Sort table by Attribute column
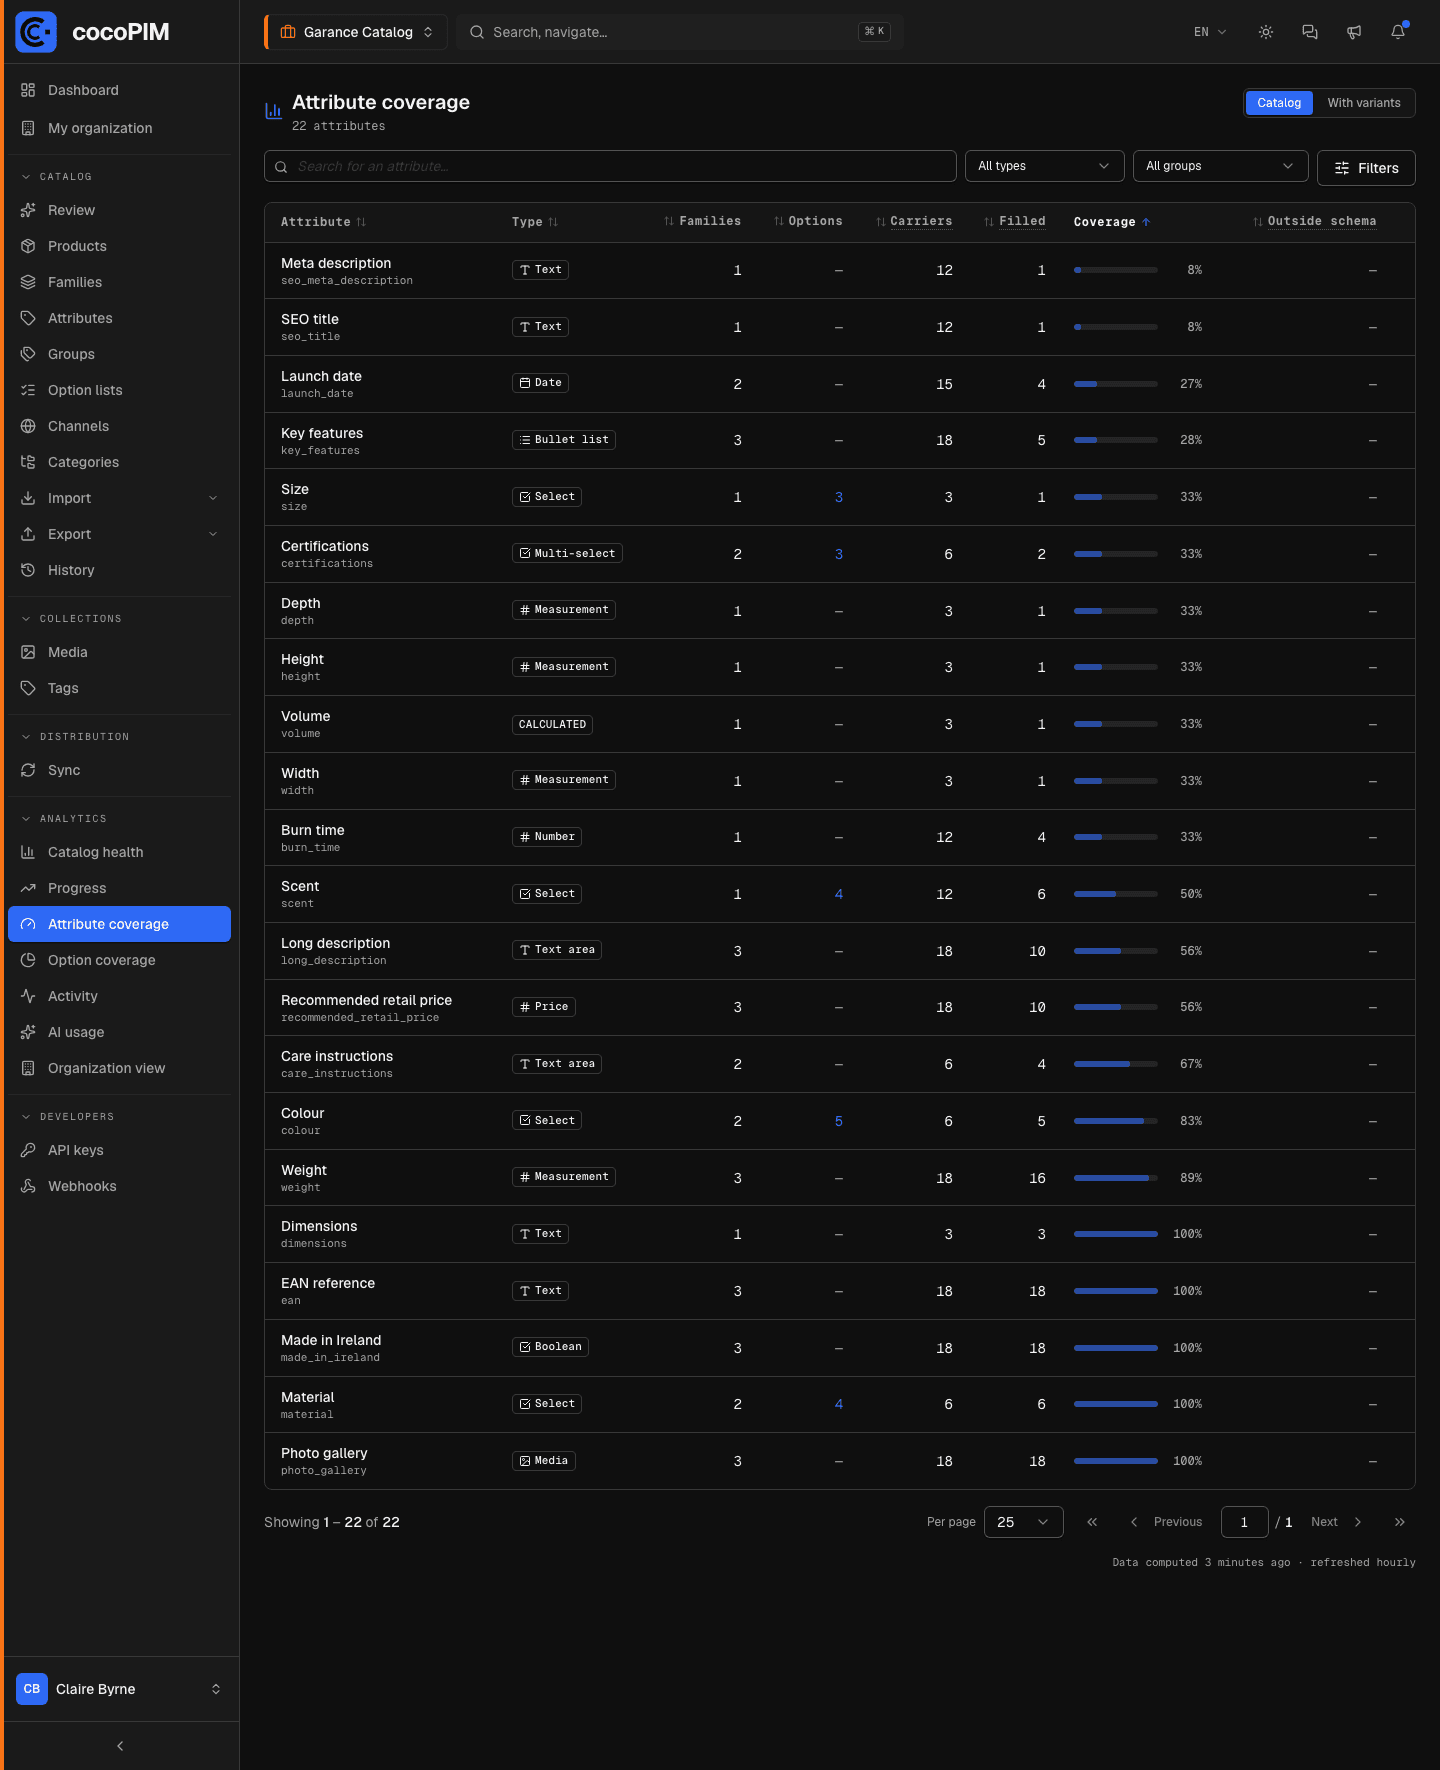 click(x=323, y=222)
